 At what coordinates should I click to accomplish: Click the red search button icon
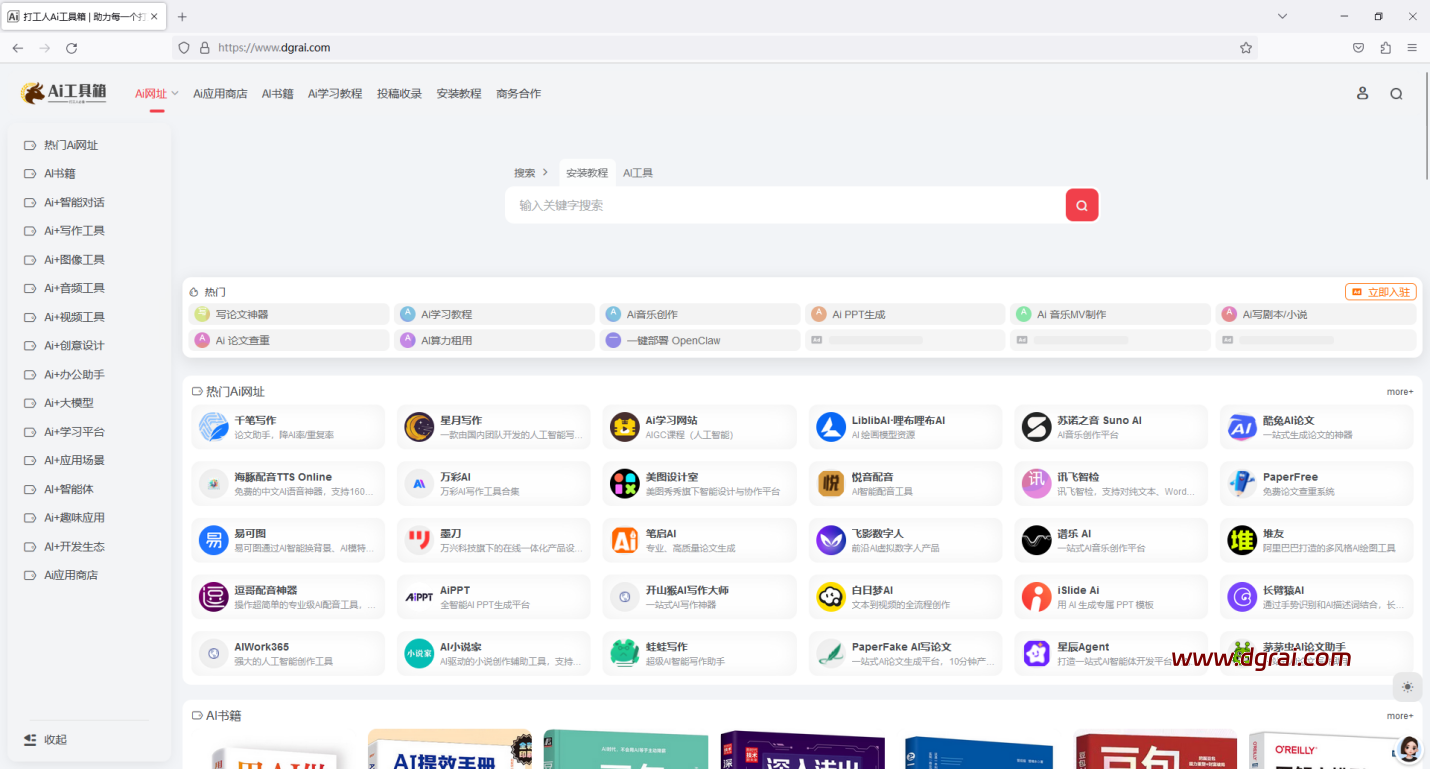coord(1082,205)
